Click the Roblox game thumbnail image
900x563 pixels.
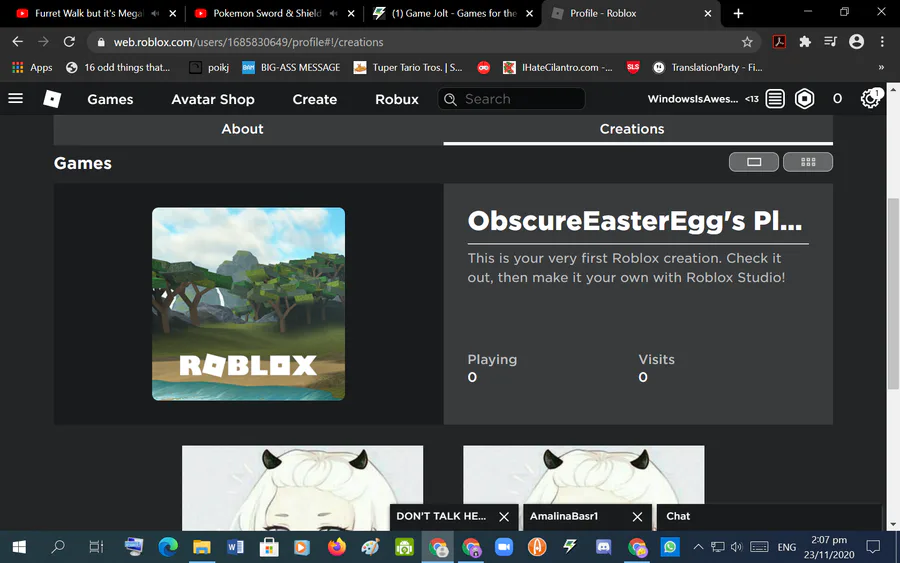click(x=249, y=304)
